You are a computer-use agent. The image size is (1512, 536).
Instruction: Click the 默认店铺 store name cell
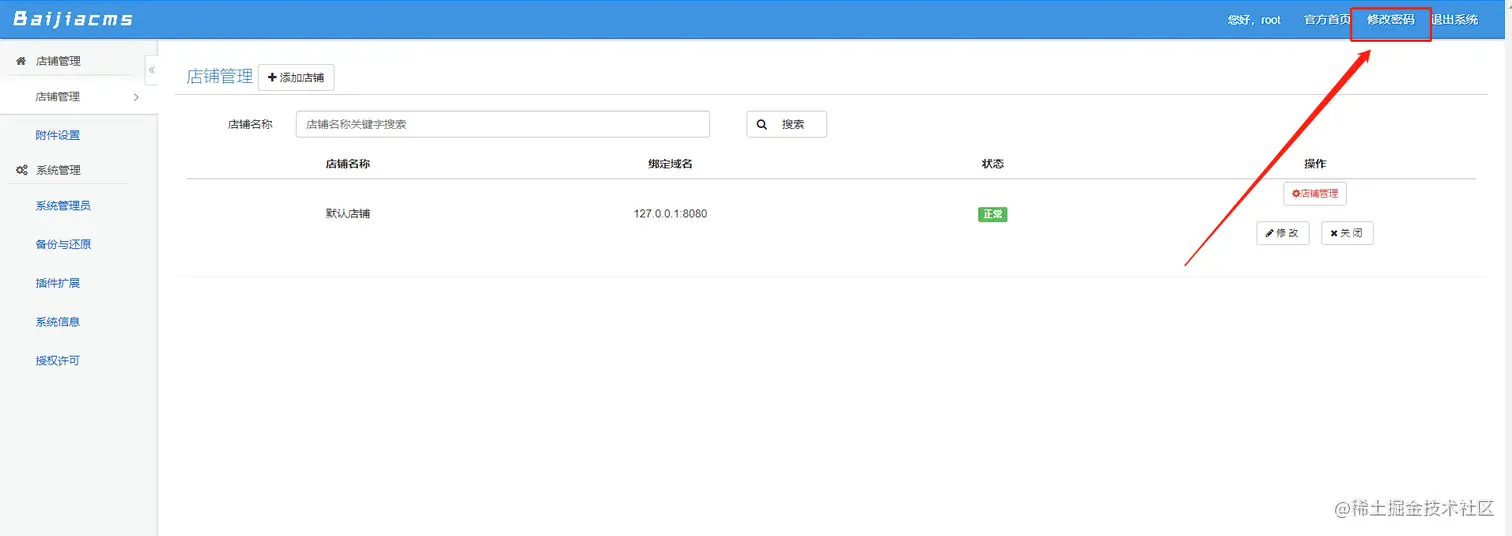pyautogui.click(x=348, y=214)
